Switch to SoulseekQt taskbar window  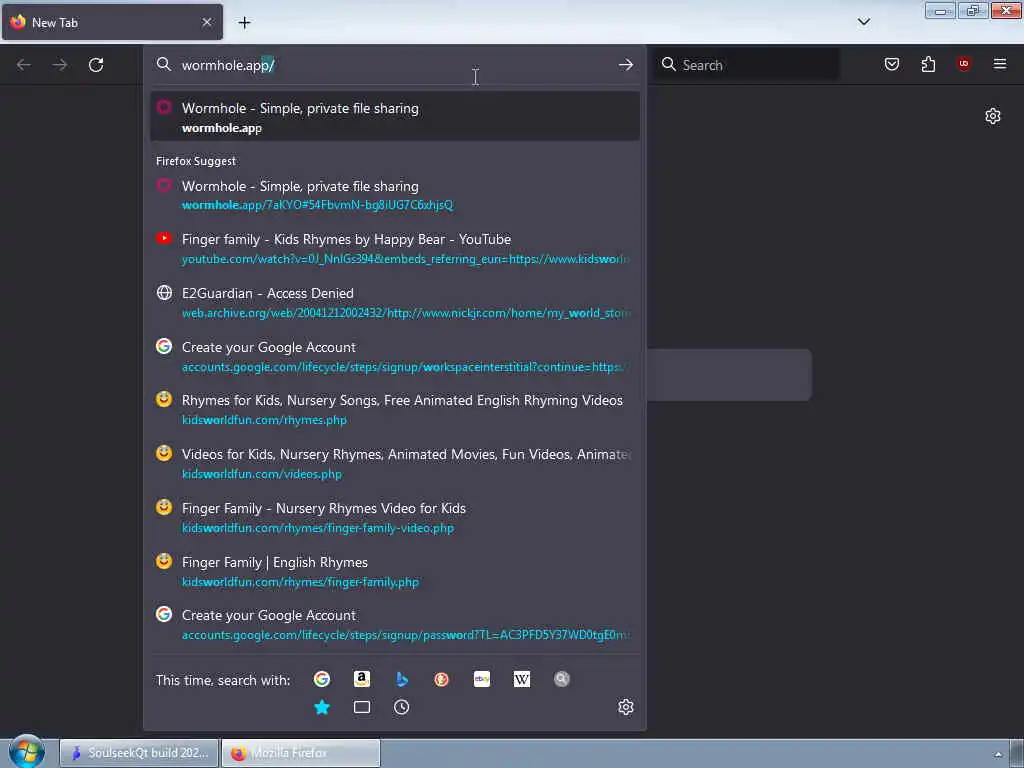139,753
